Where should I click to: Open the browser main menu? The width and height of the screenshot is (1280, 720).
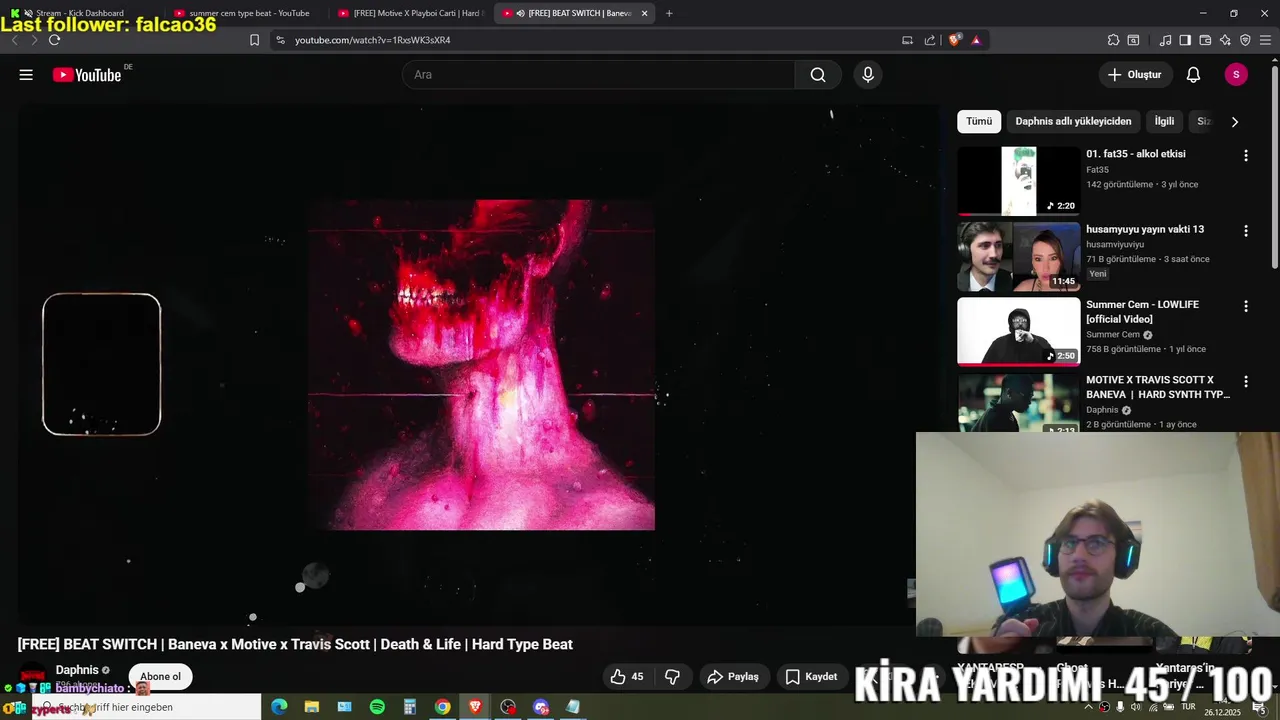1265,40
